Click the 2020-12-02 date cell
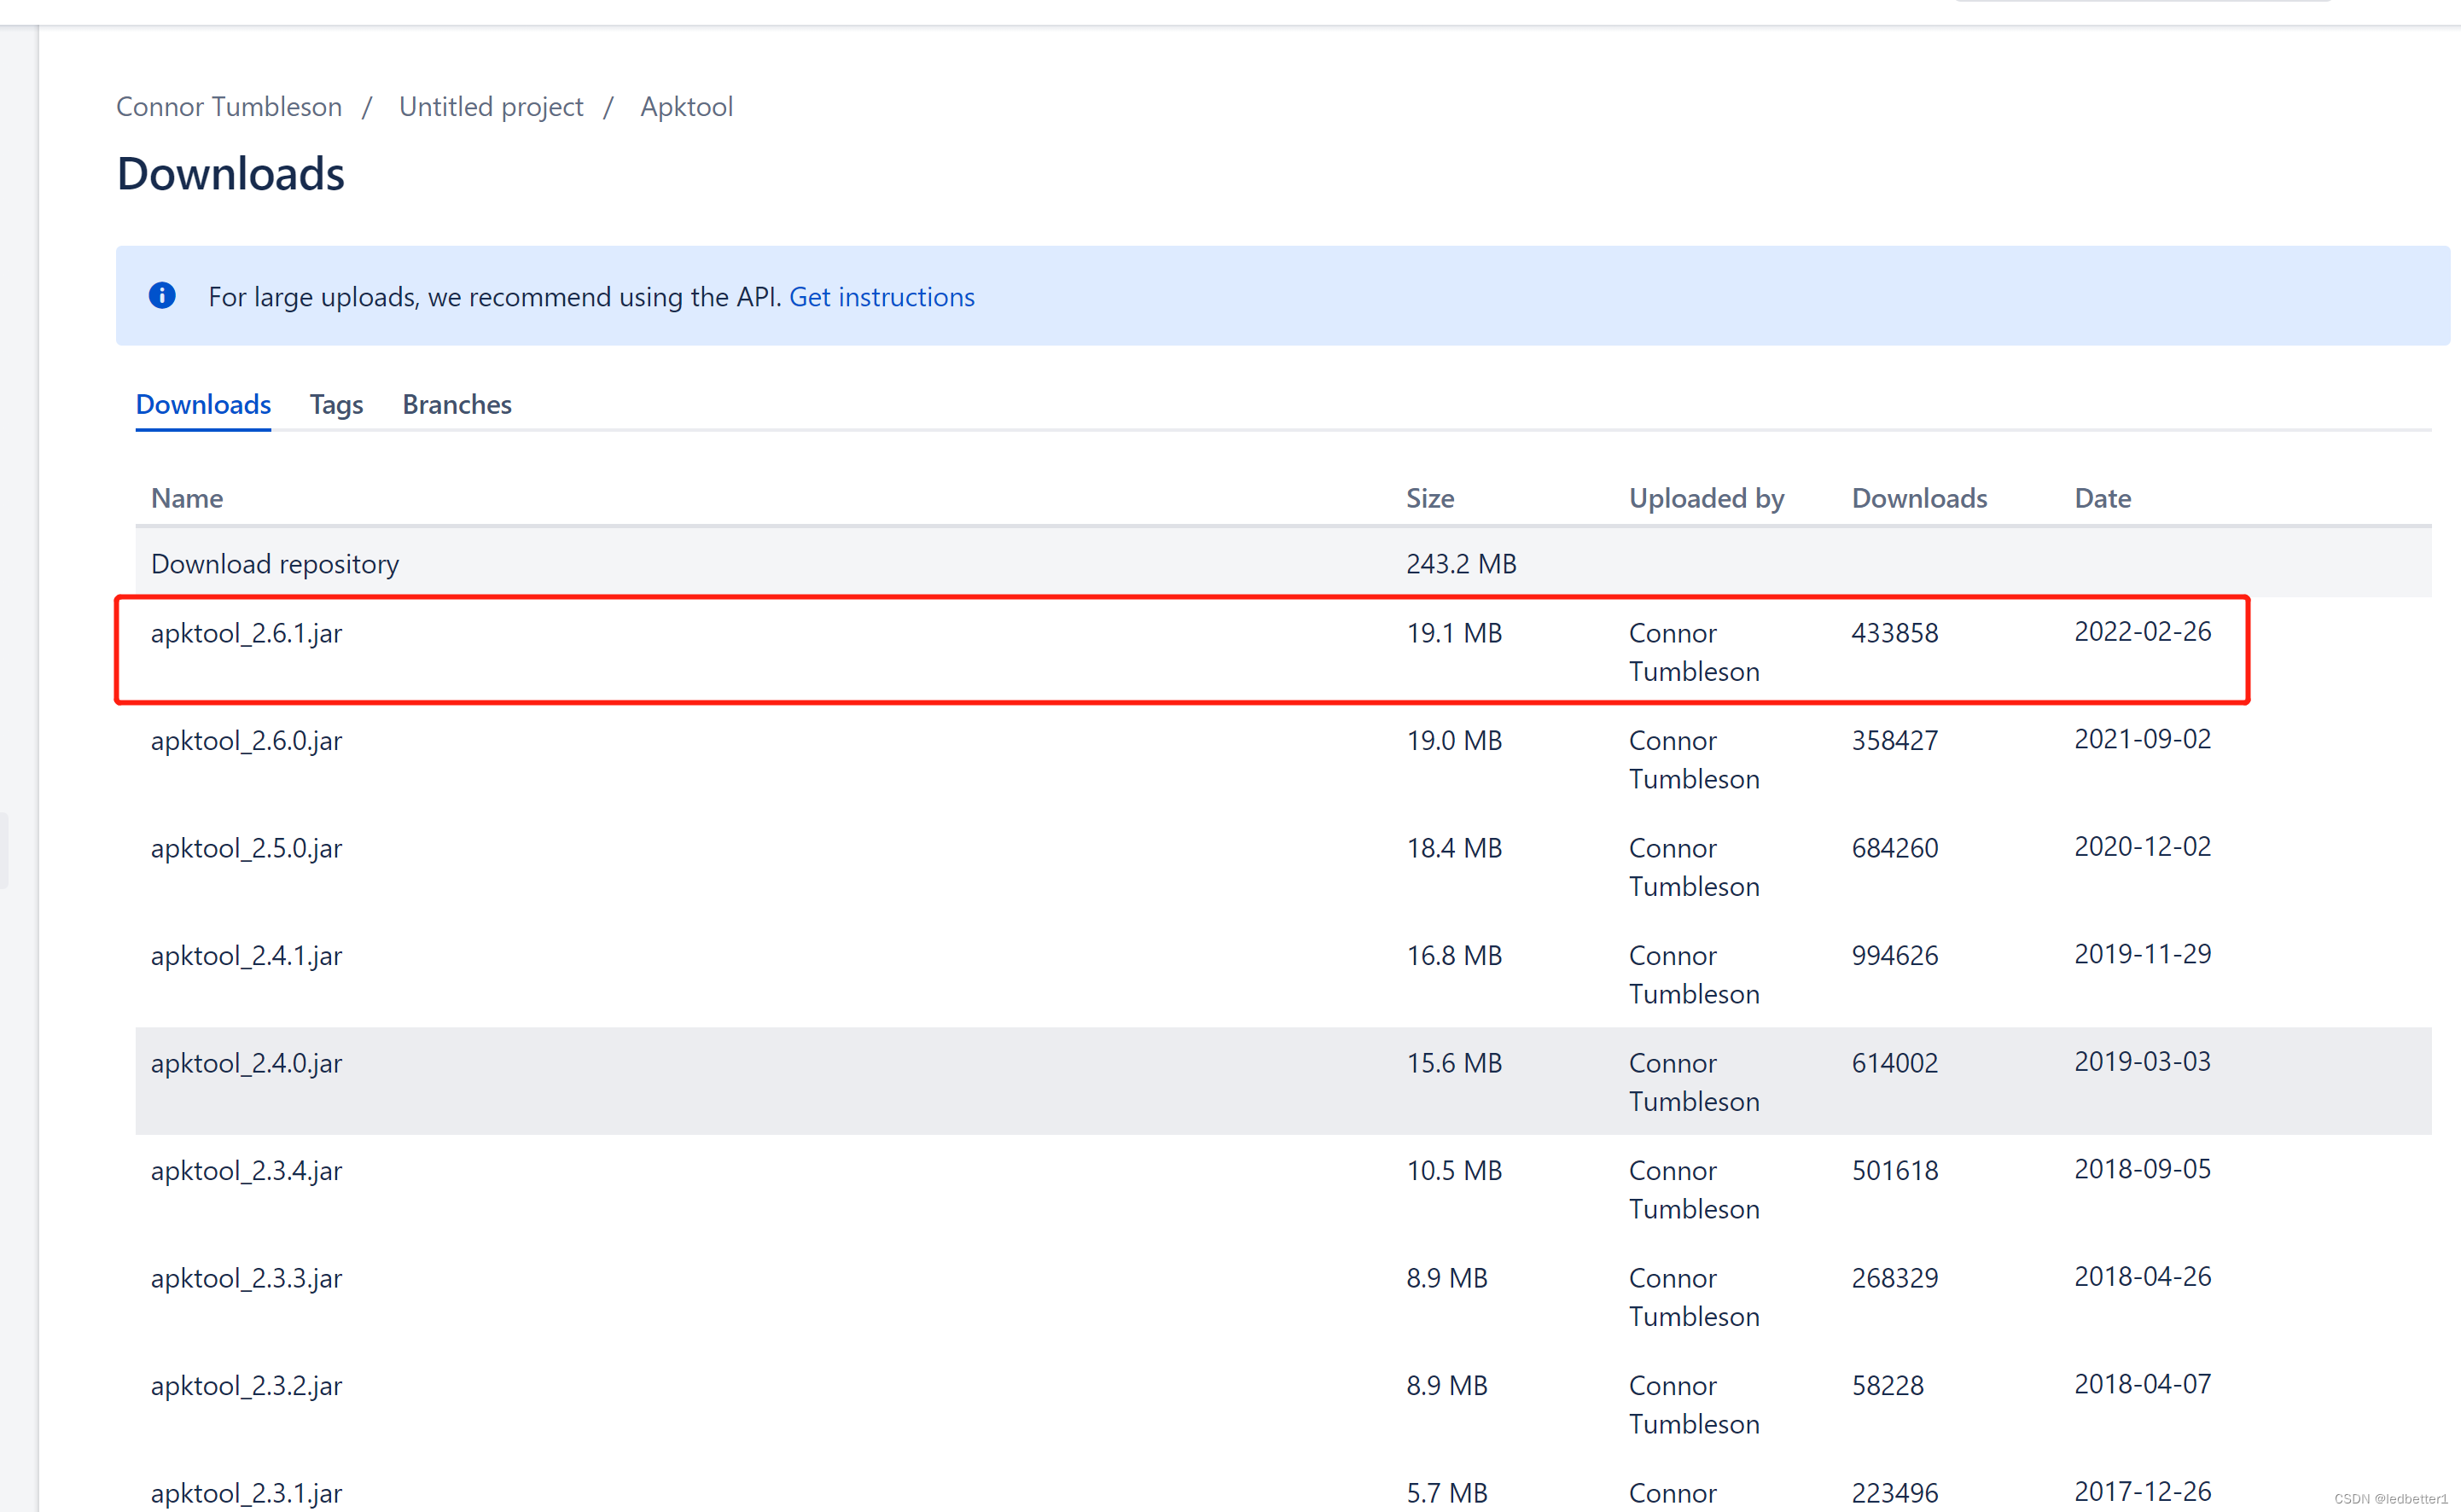 pyautogui.click(x=2142, y=847)
